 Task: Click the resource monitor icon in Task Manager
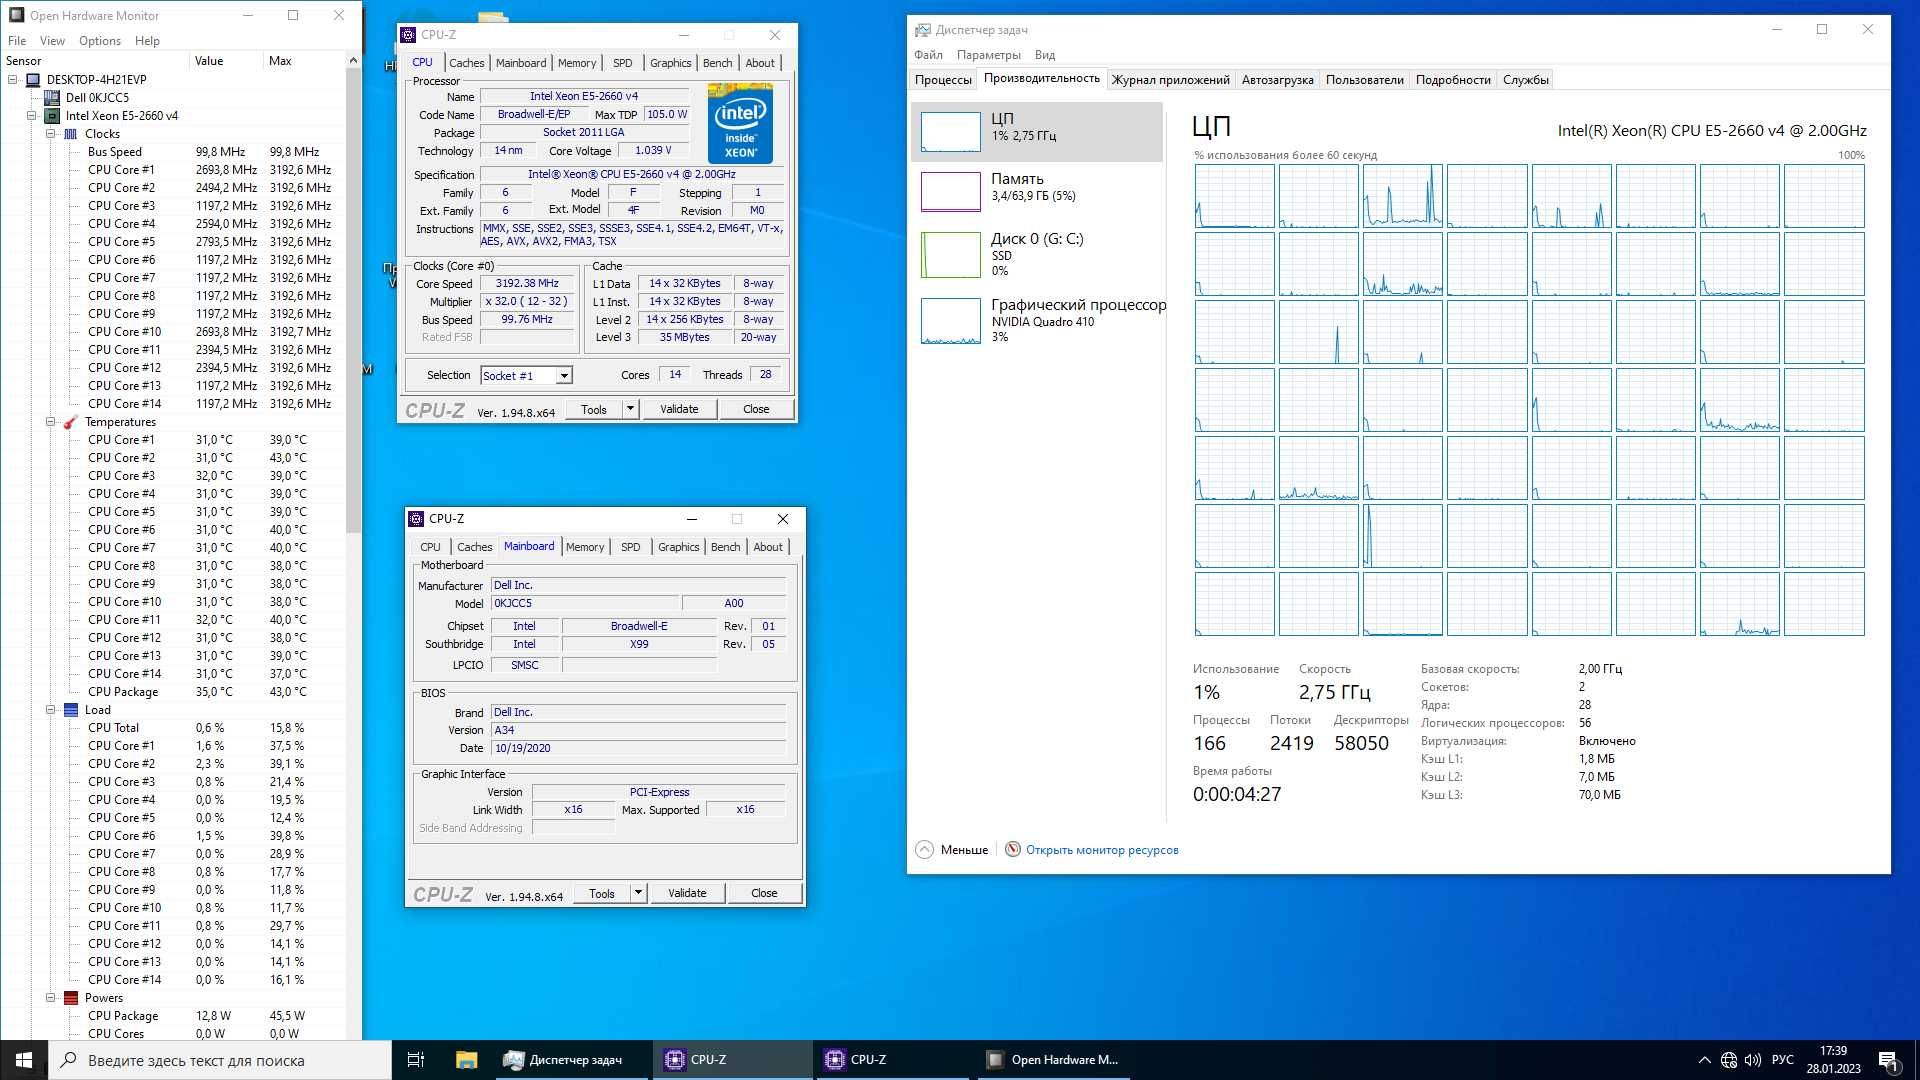(1012, 849)
